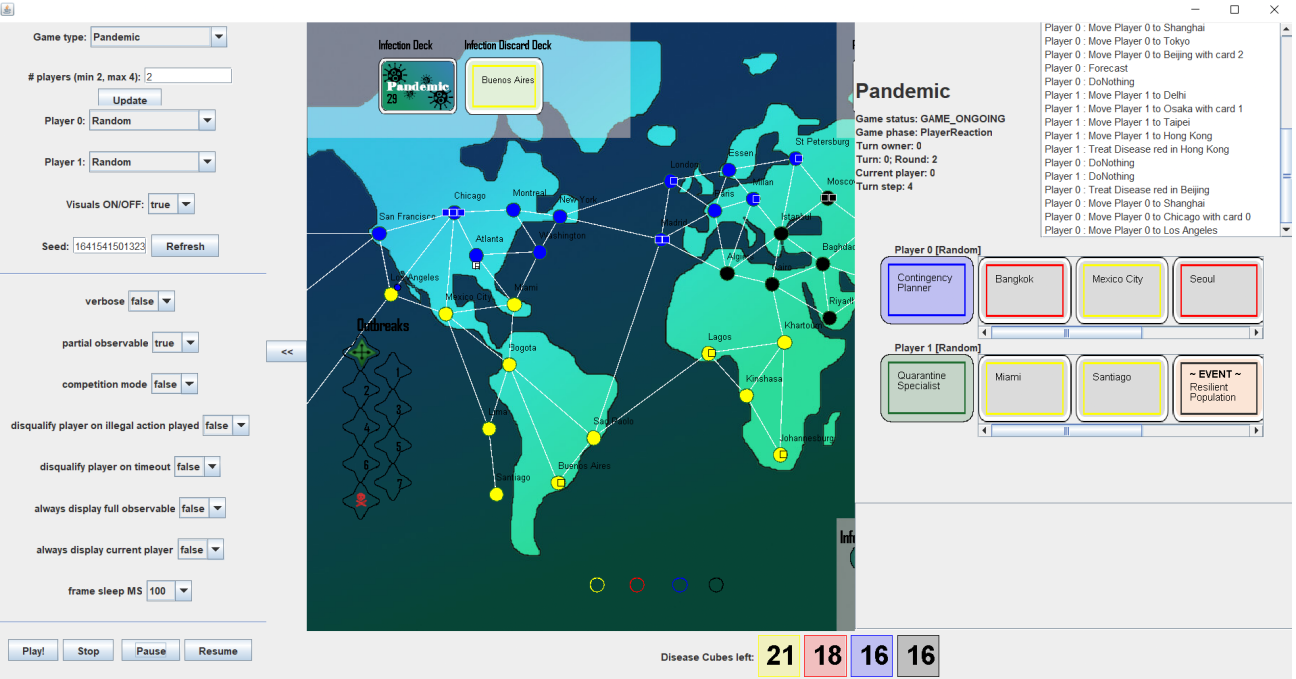Select the St Petersburg city node
This screenshot has width=1296, height=679.
796,158
